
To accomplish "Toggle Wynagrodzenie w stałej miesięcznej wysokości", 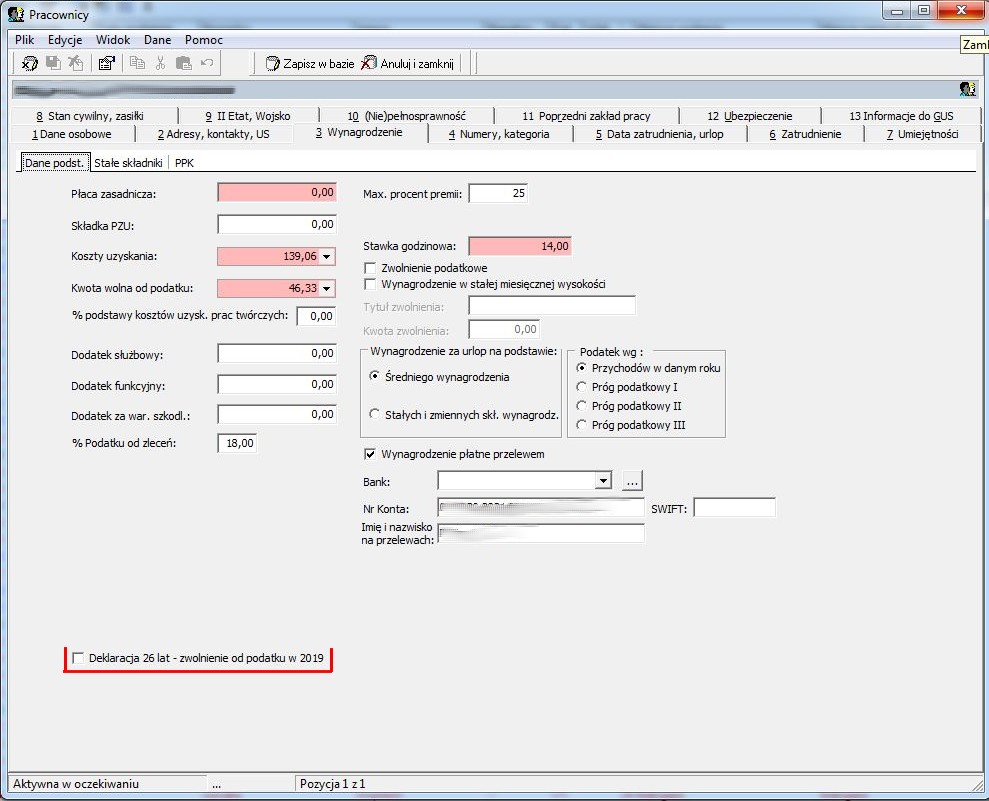I will pos(370,284).
